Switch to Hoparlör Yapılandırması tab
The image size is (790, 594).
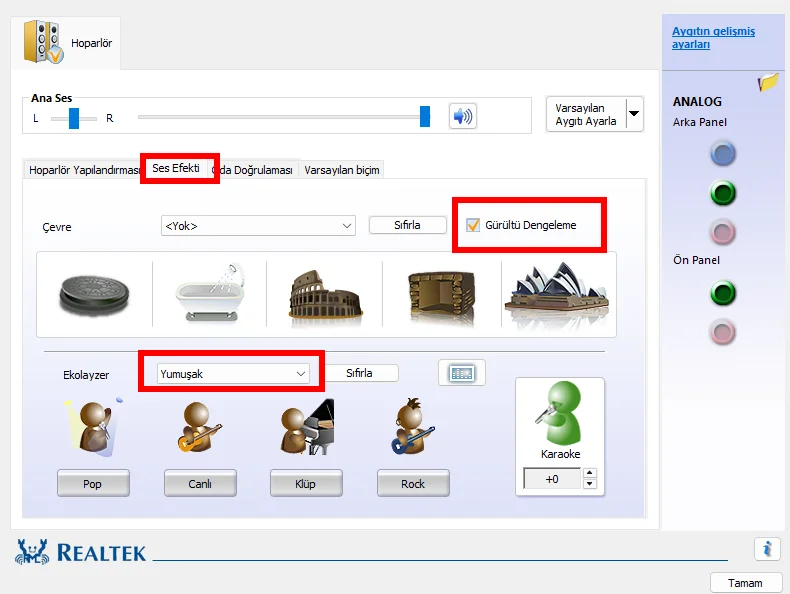(x=84, y=170)
